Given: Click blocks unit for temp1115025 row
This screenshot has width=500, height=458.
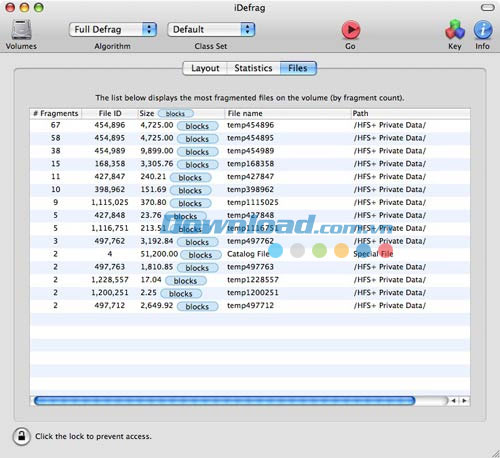Looking at the screenshot, I should pyautogui.click(x=190, y=203).
